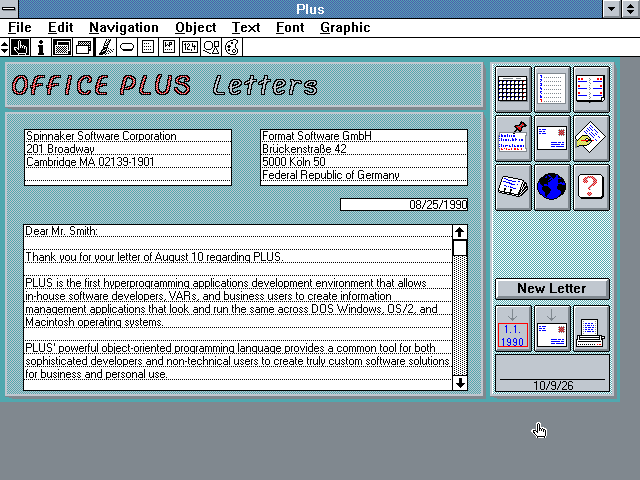Viewport: 640px width, 480px height.
Task: Open the Text menu
Action: 246,28
